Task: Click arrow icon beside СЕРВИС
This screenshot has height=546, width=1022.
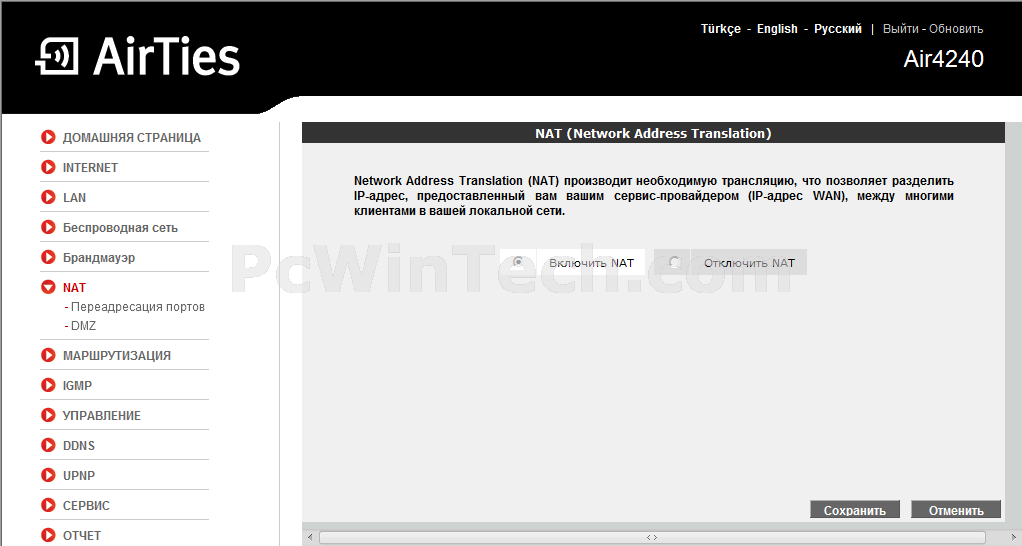Action: click(x=48, y=505)
